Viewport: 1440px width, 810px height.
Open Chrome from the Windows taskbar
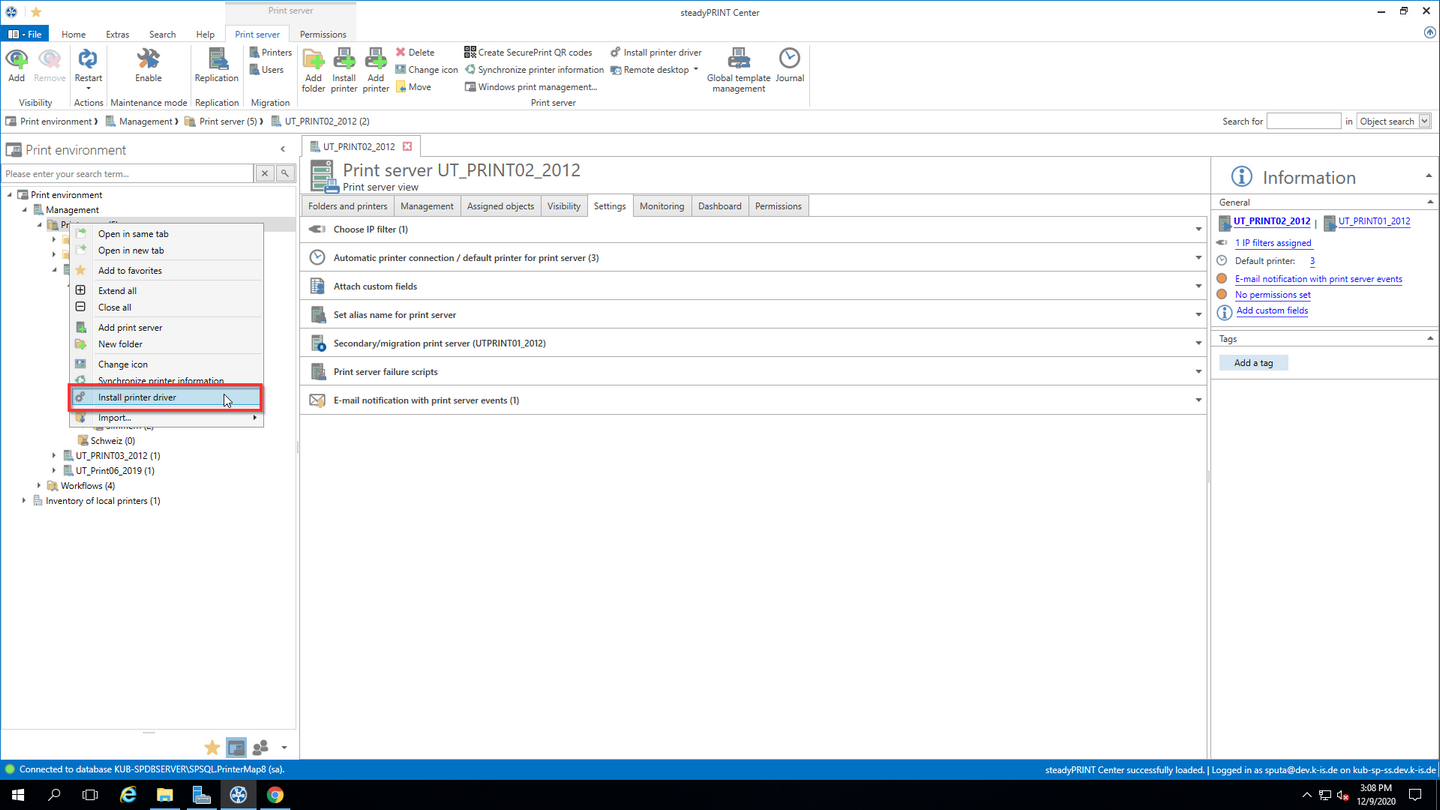[275, 795]
